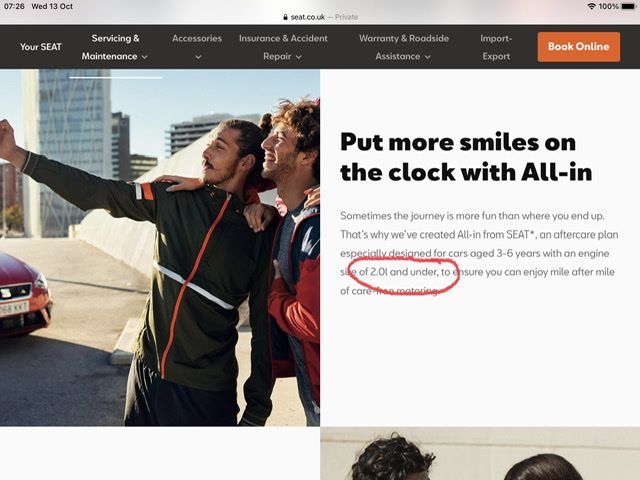640x480 pixels.
Task: Expand the Servicing & Maintenance chevron
Action: tap(144, 57)
